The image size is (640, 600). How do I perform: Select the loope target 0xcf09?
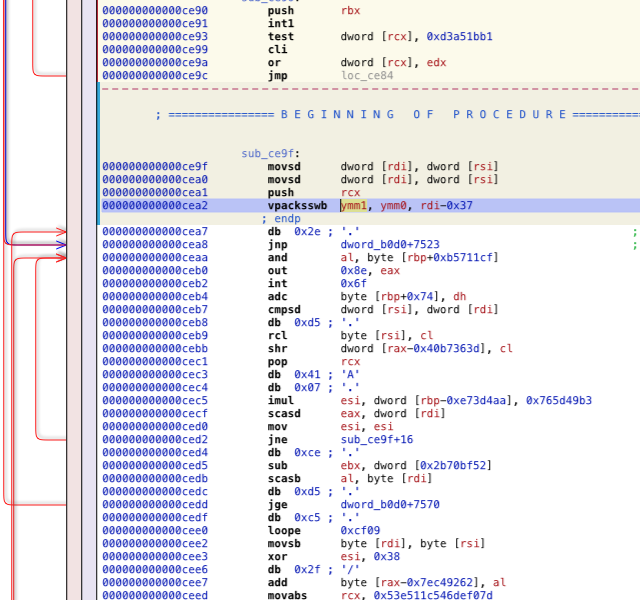(x=360, y=531)
